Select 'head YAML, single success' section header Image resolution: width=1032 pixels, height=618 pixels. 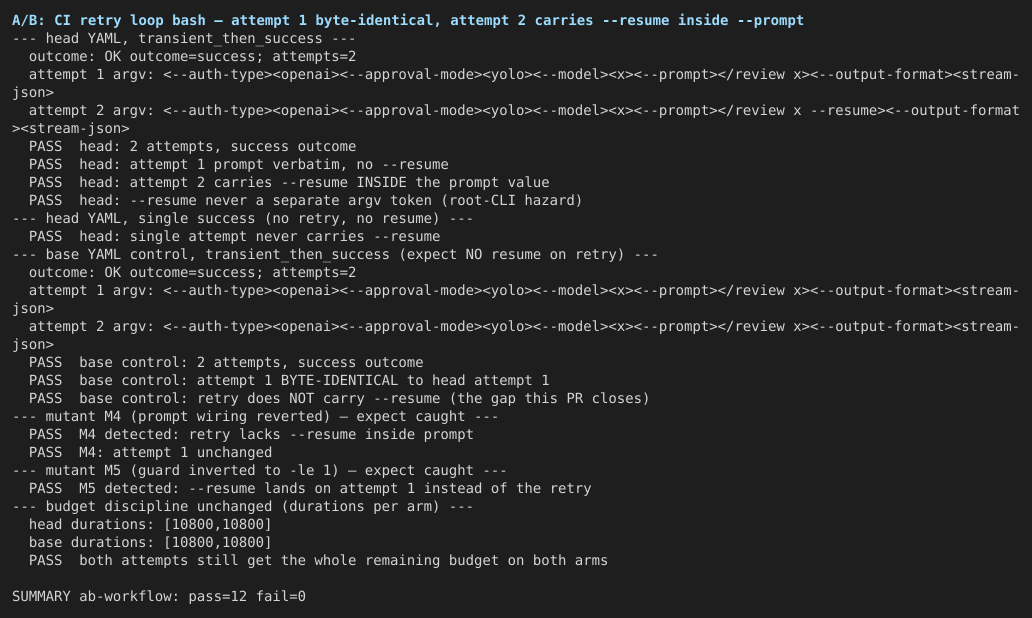242,219
